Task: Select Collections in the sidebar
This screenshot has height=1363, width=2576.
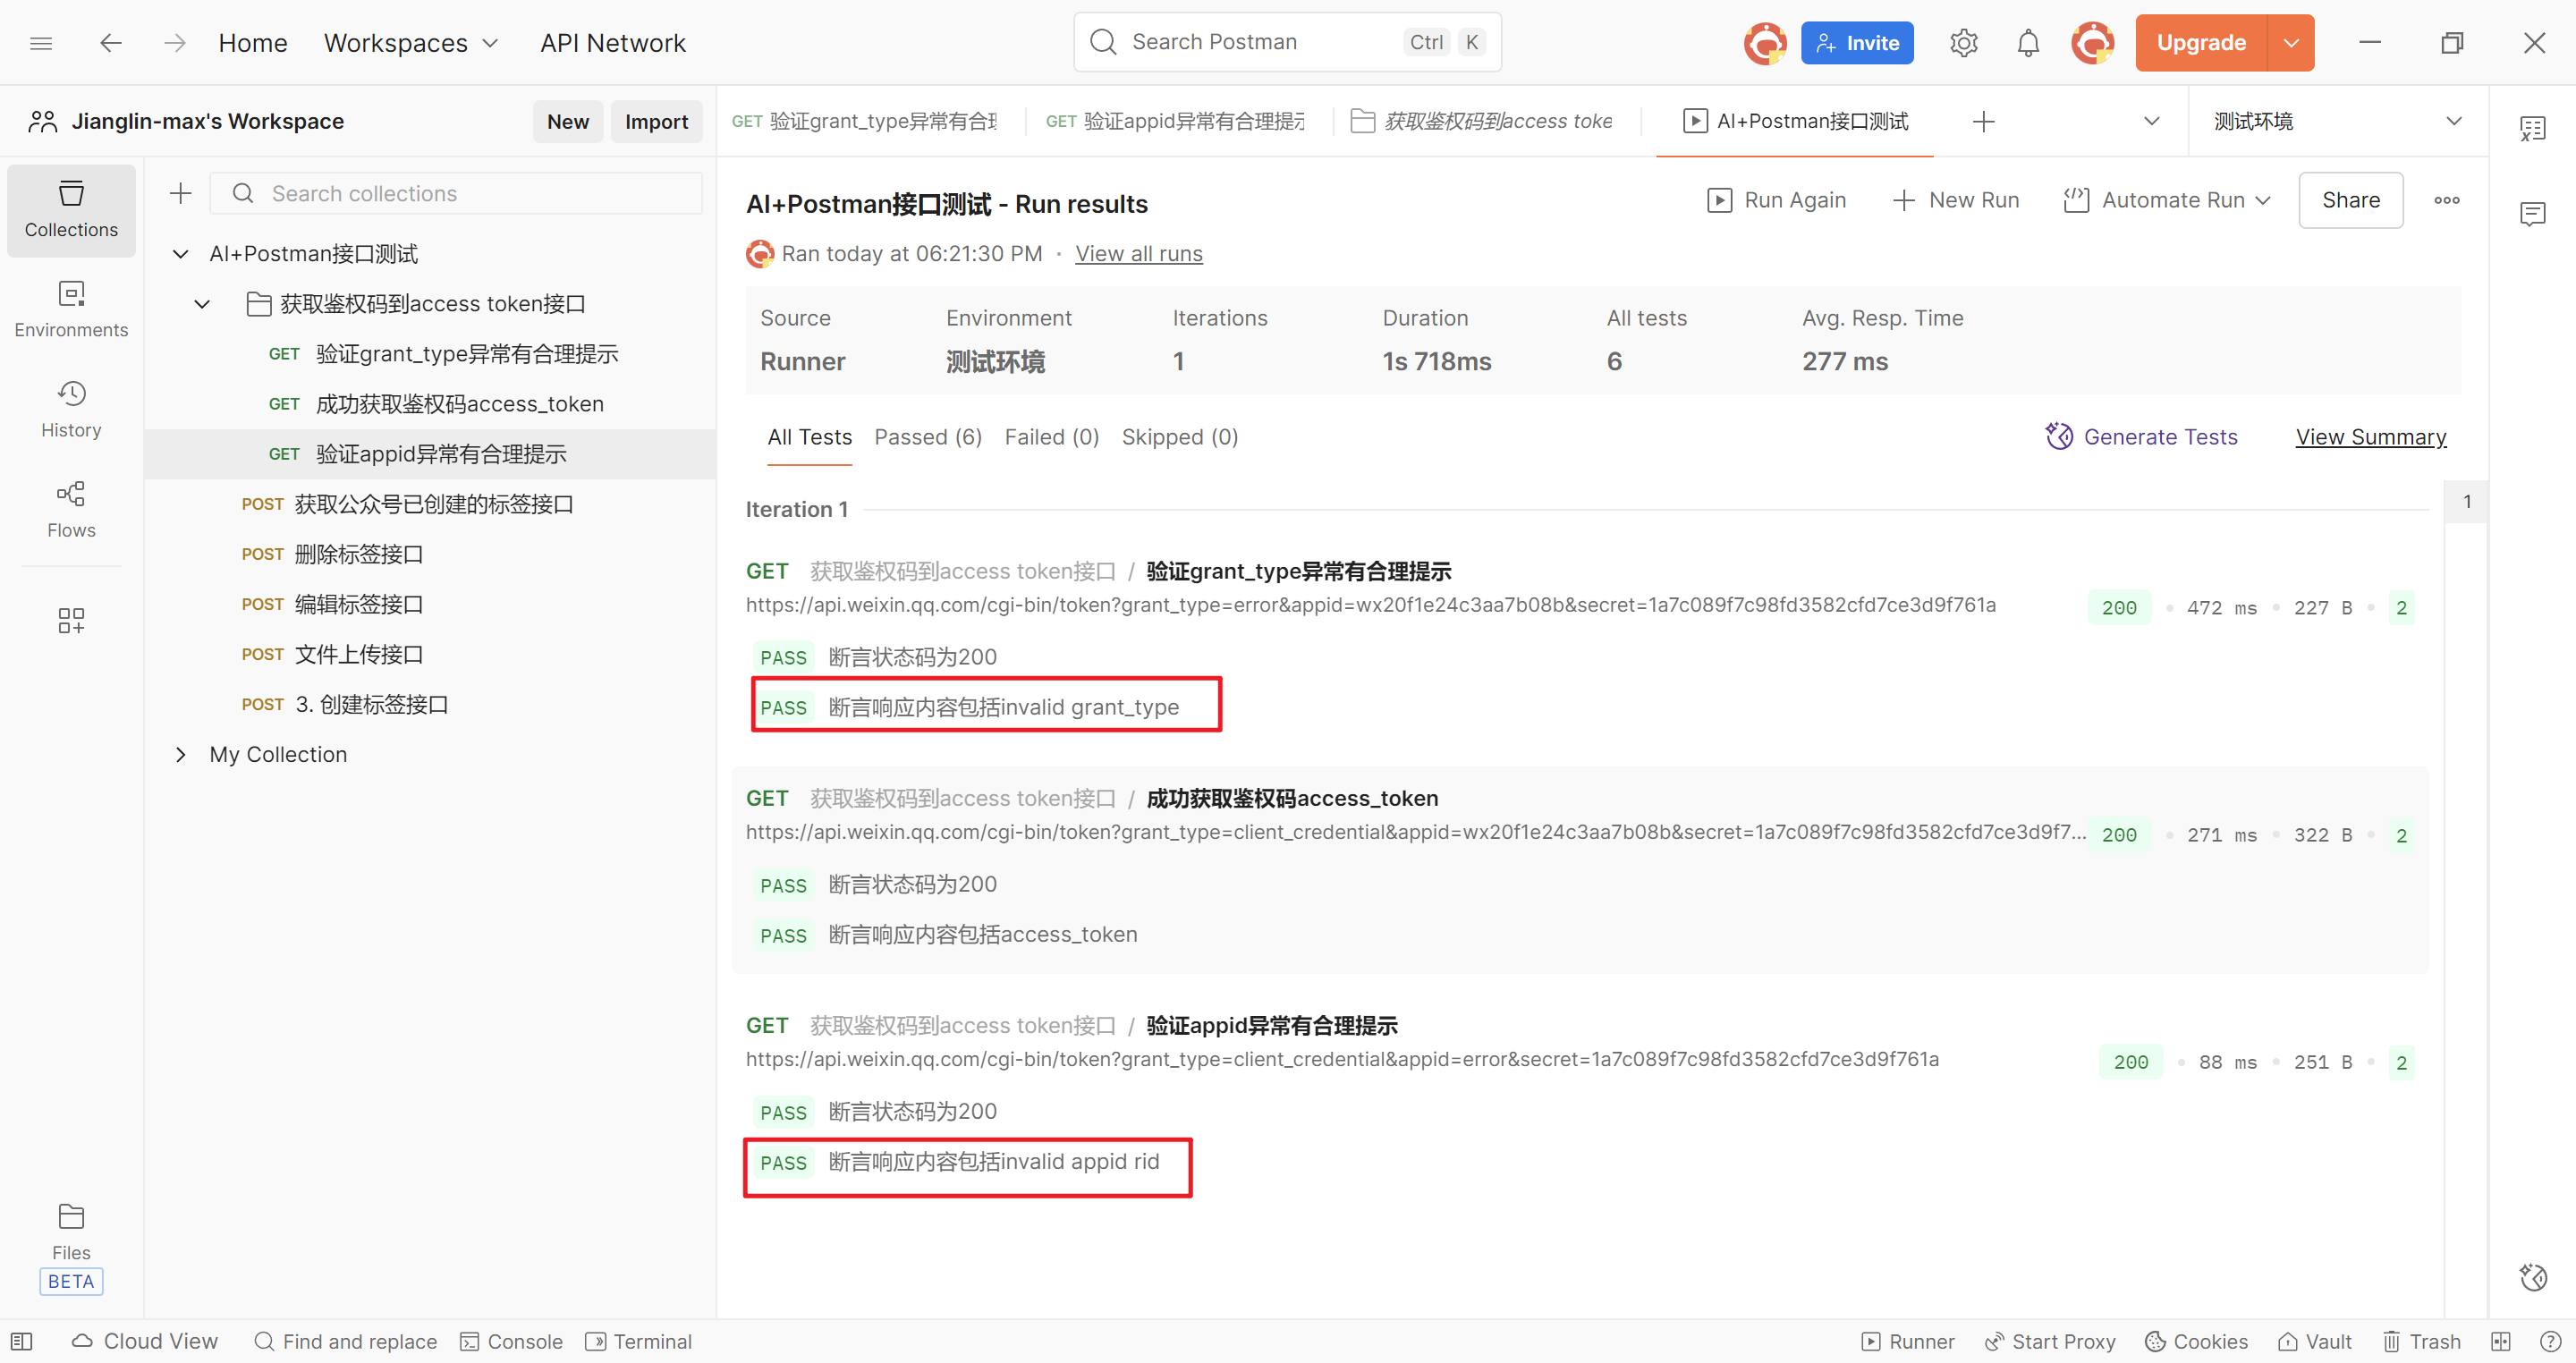Action: (71, 210)
